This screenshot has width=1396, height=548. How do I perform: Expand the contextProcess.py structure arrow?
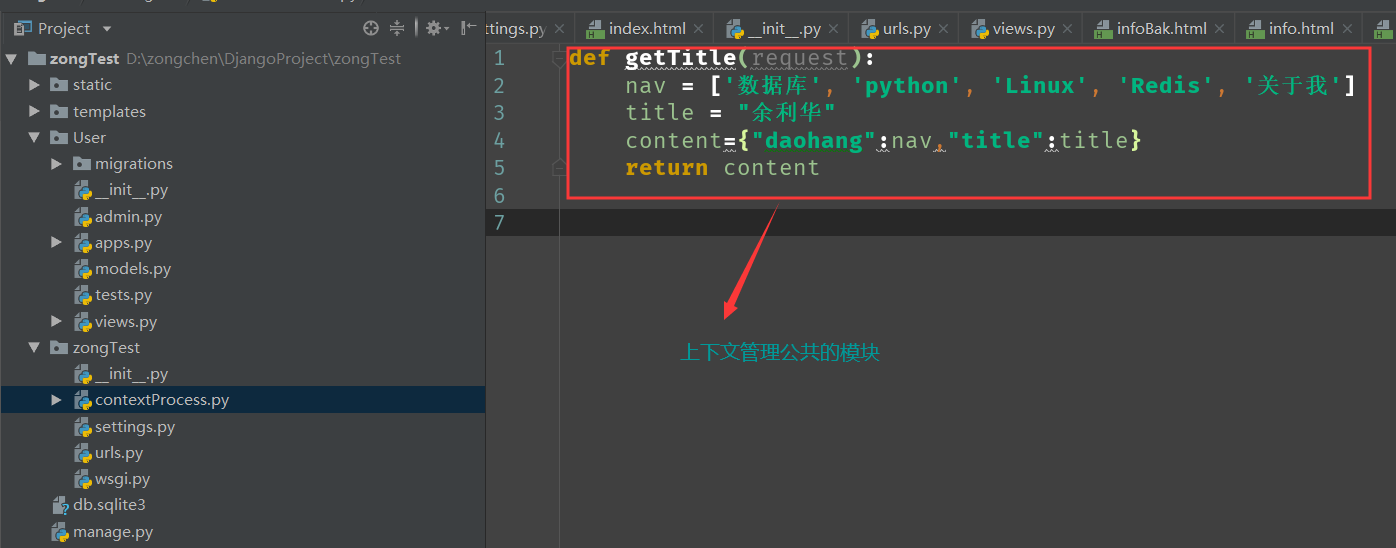tap(56, 400)
